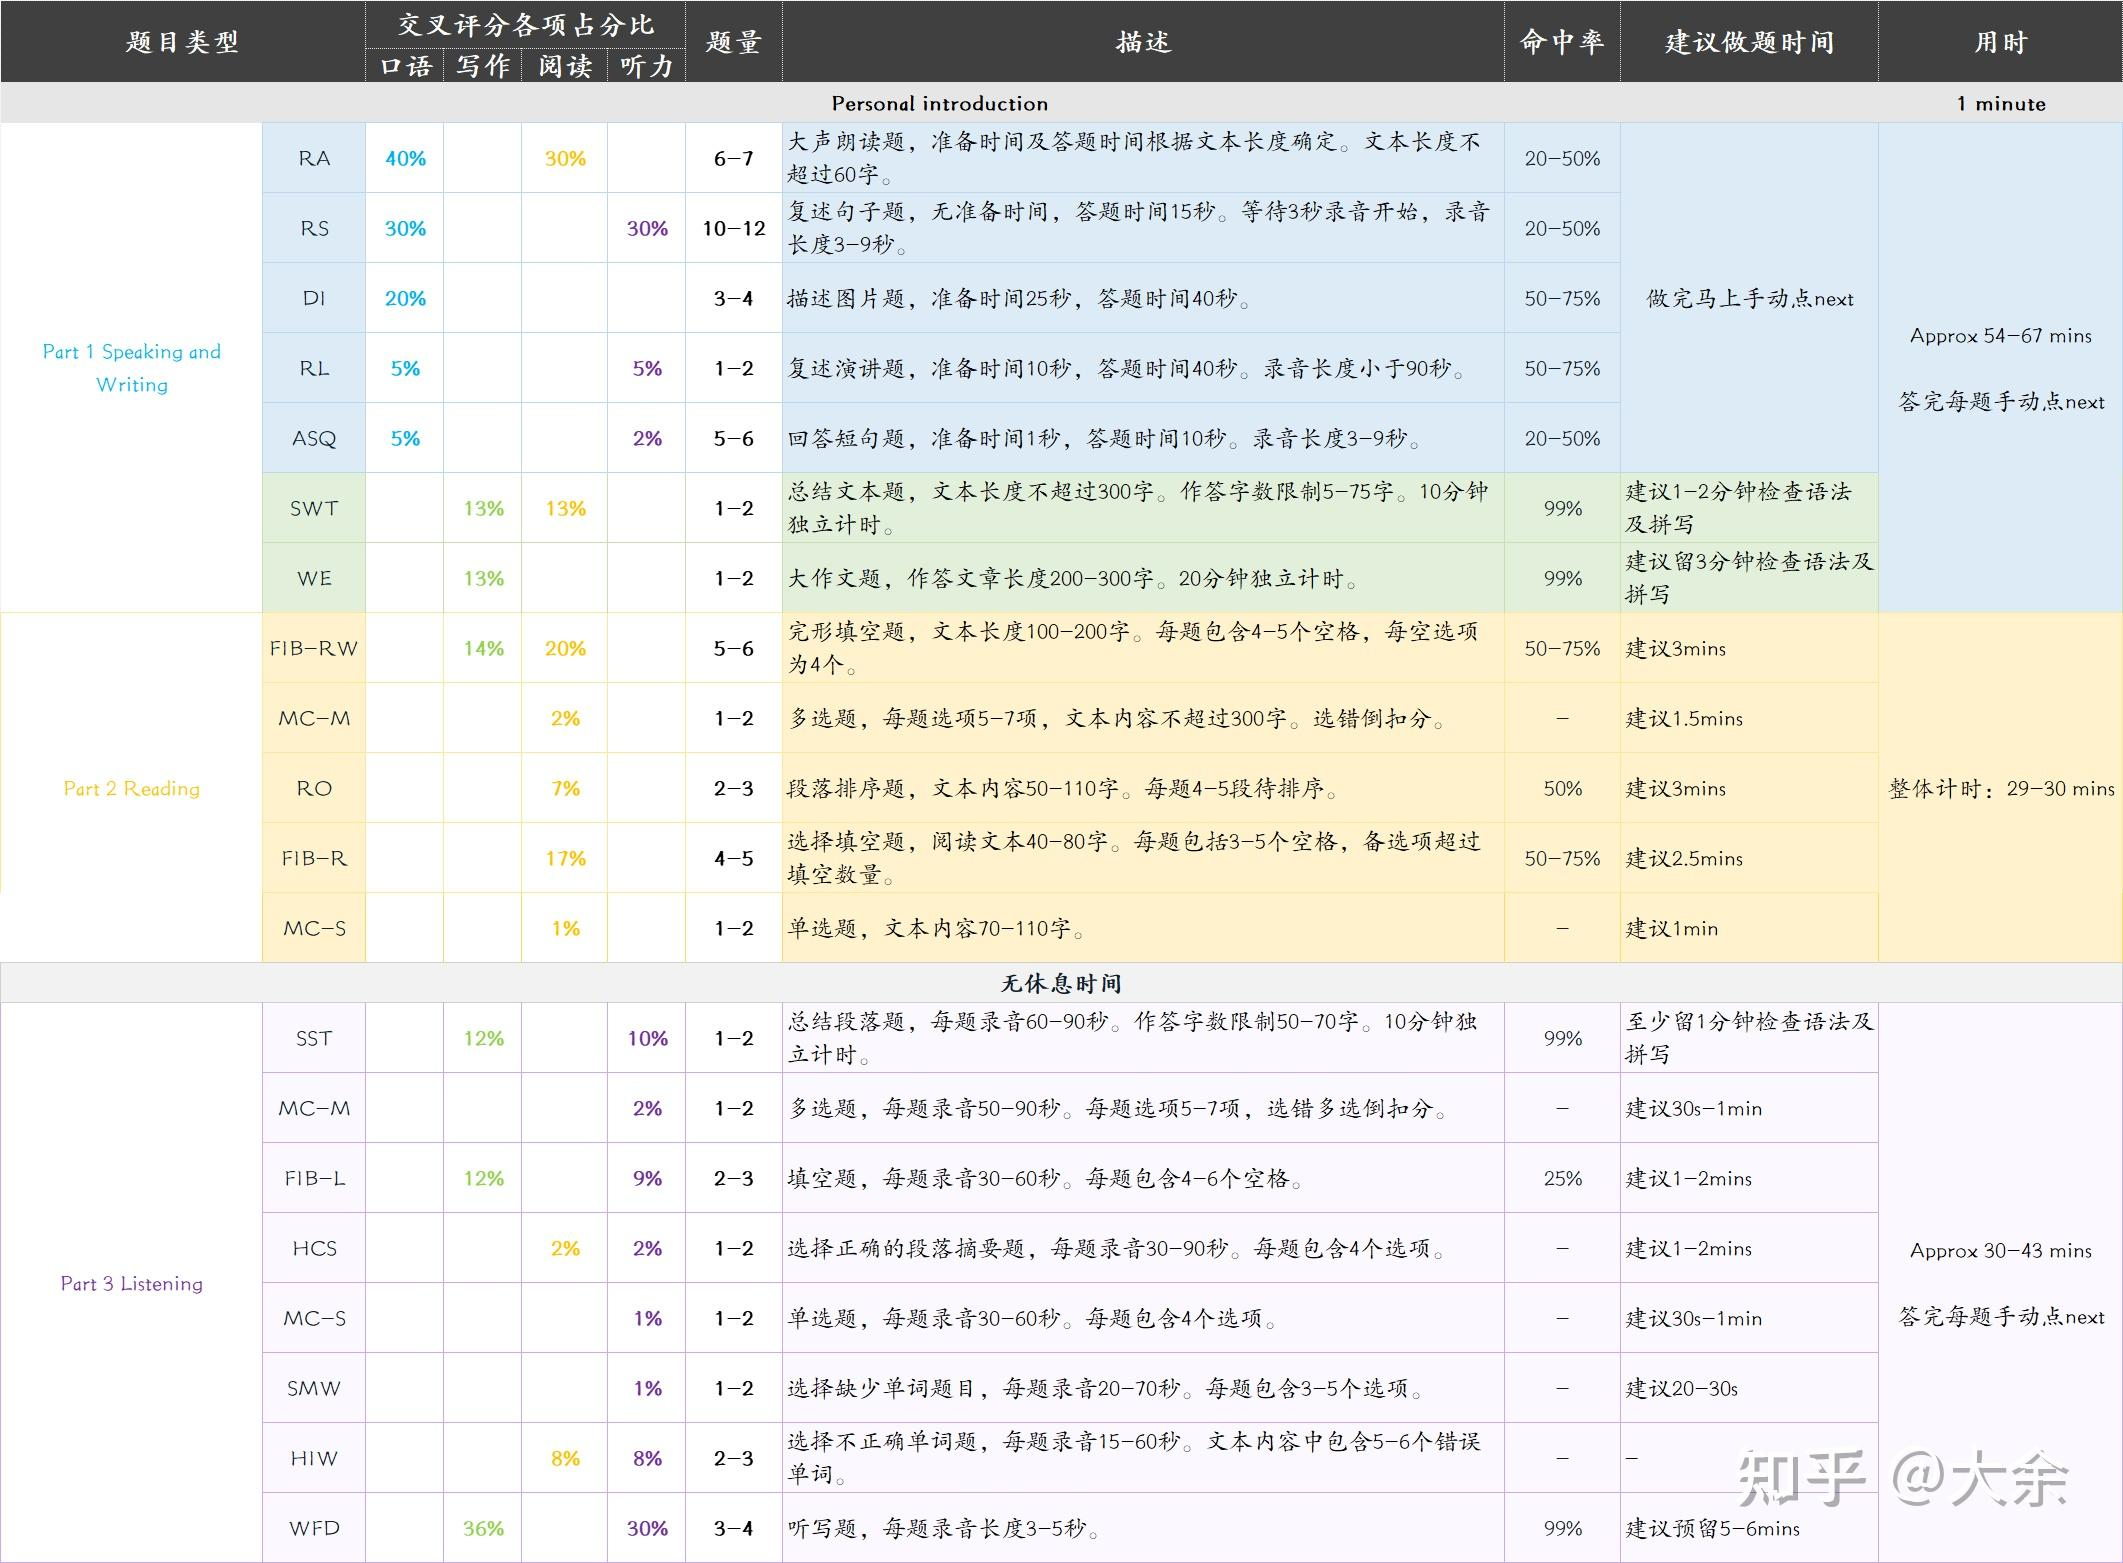The height and width of the screenshot is (1563, 2123).
Task: Select the FIB-RW question type cell
Action: pyautogui.click(x=314, y=648)
